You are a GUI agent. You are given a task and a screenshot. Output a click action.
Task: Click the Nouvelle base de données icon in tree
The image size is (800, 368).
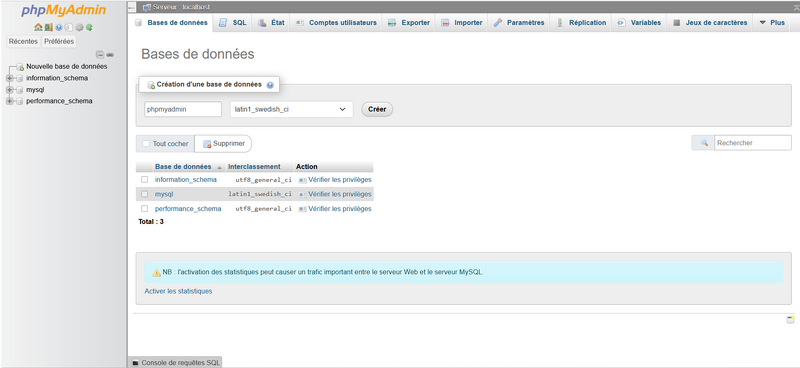pos(20,67)
